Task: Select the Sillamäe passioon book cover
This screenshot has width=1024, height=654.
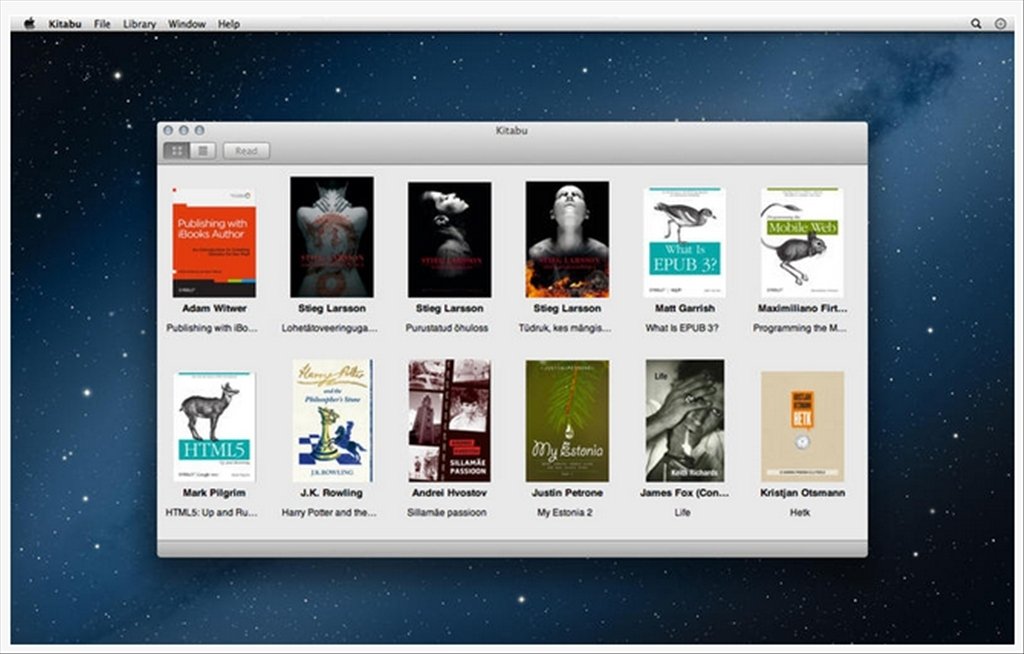Action: [x=449, y=421]
